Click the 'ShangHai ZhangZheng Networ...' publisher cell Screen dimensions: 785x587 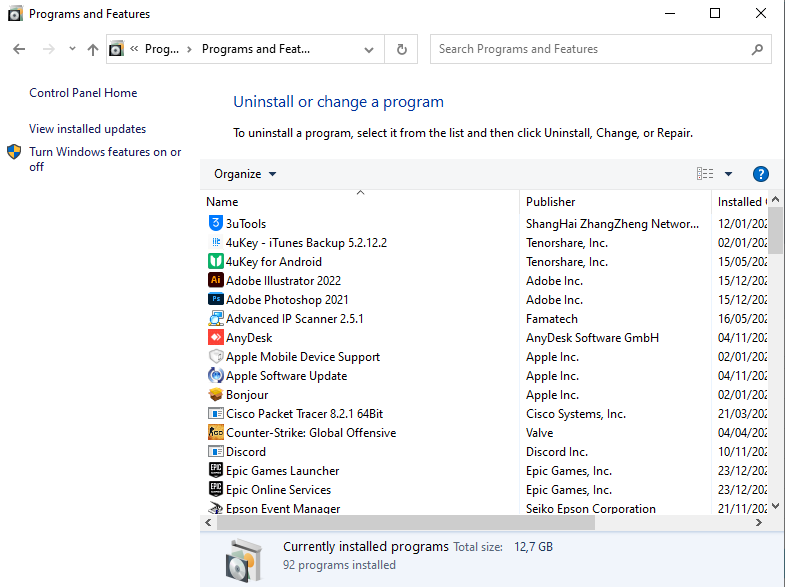pos(612,224)
